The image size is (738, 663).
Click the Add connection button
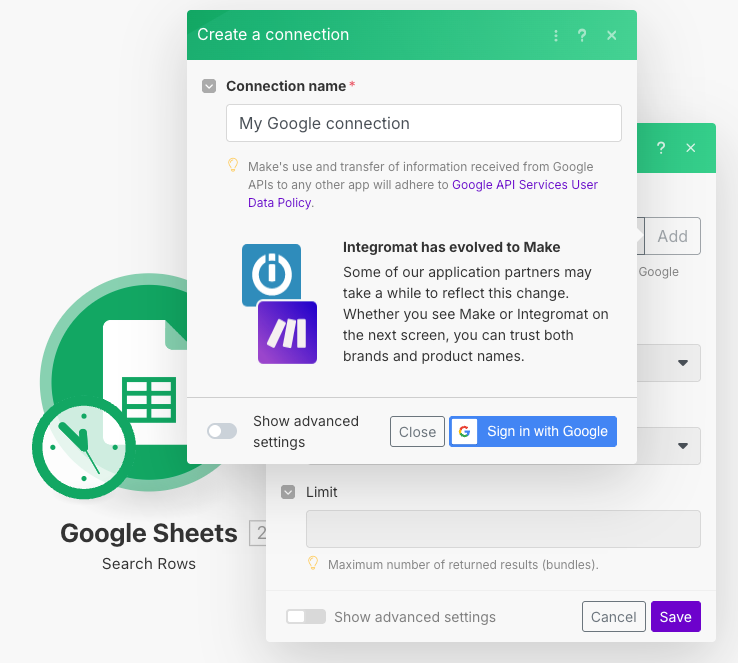tap(672, 236)
